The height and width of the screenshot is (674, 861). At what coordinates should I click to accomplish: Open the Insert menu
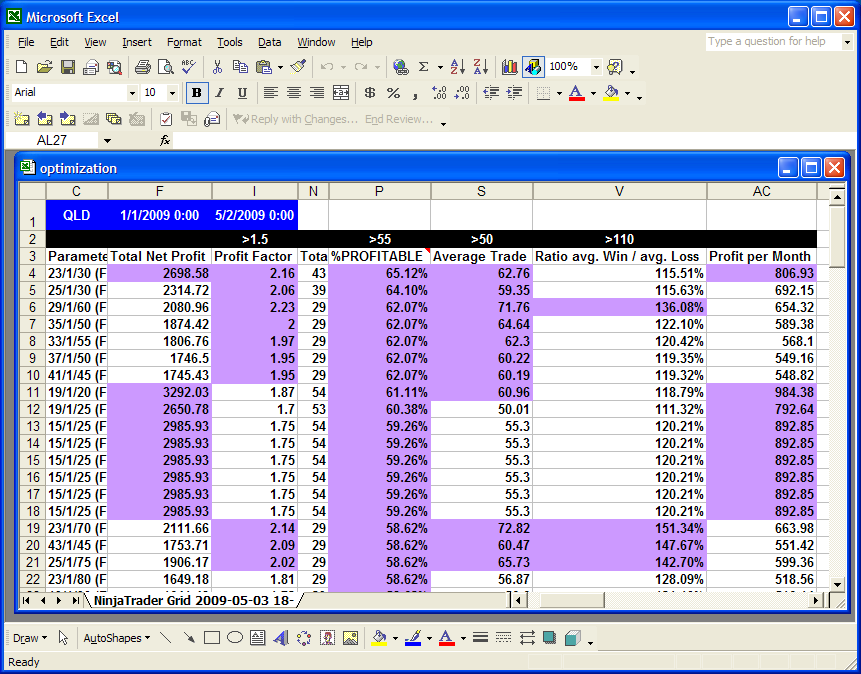click(x=137, y=42)
